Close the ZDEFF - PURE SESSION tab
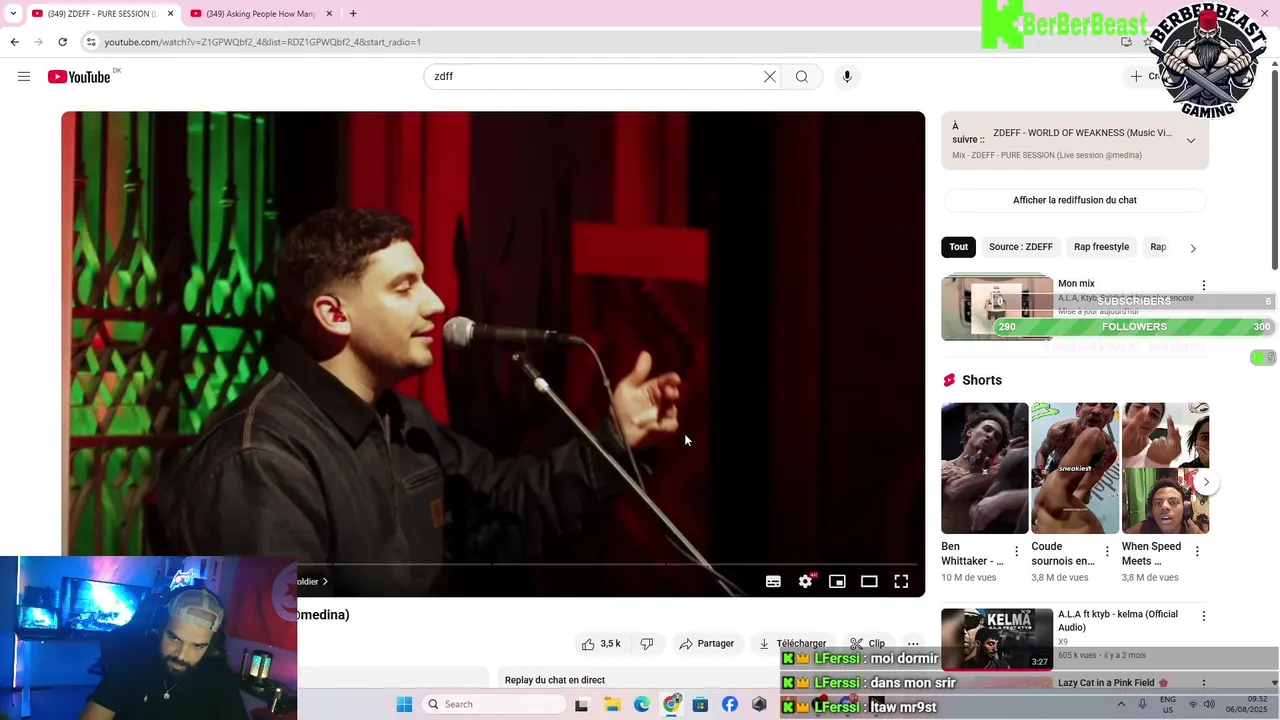This screenshot has height=720, width=1280. [x=170, y=14]
